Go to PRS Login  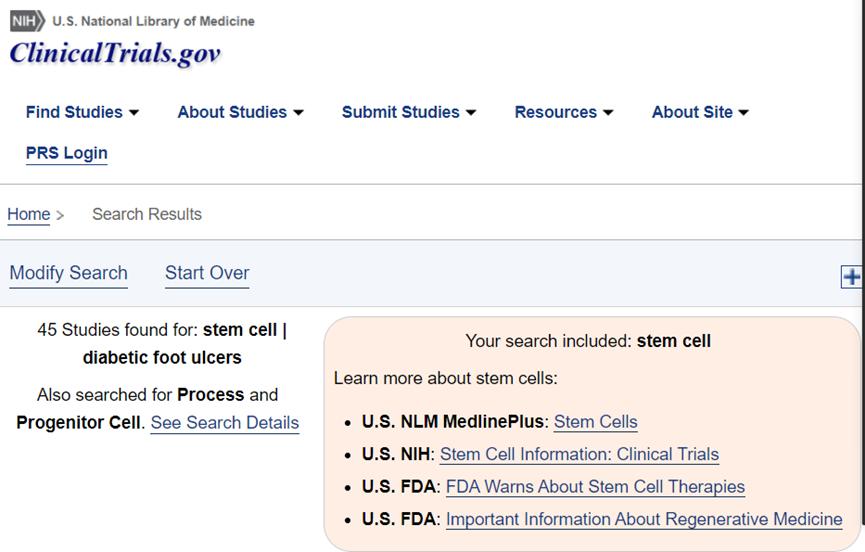[66, 153]
